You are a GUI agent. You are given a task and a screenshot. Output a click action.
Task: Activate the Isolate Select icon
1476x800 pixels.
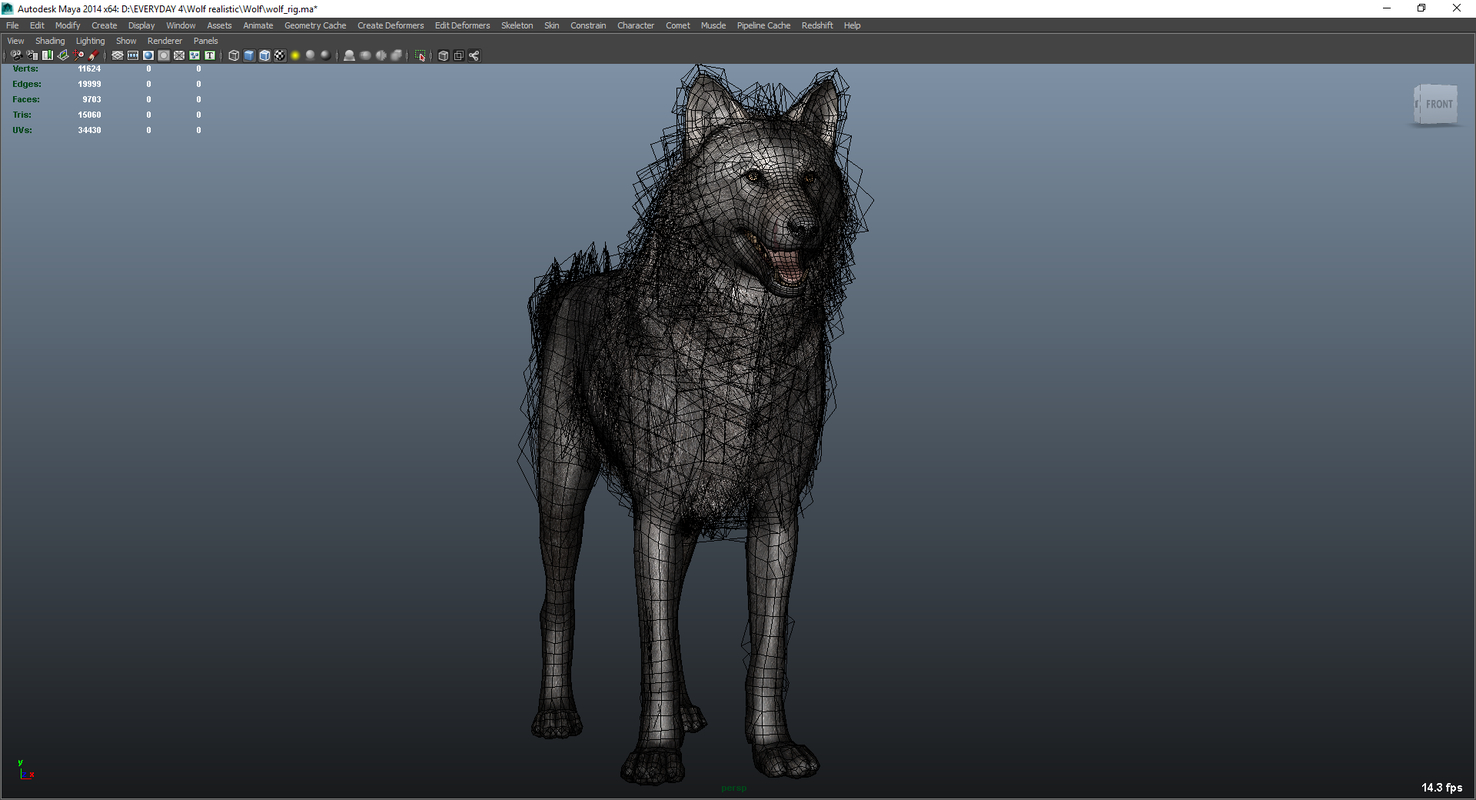(419, 55)
